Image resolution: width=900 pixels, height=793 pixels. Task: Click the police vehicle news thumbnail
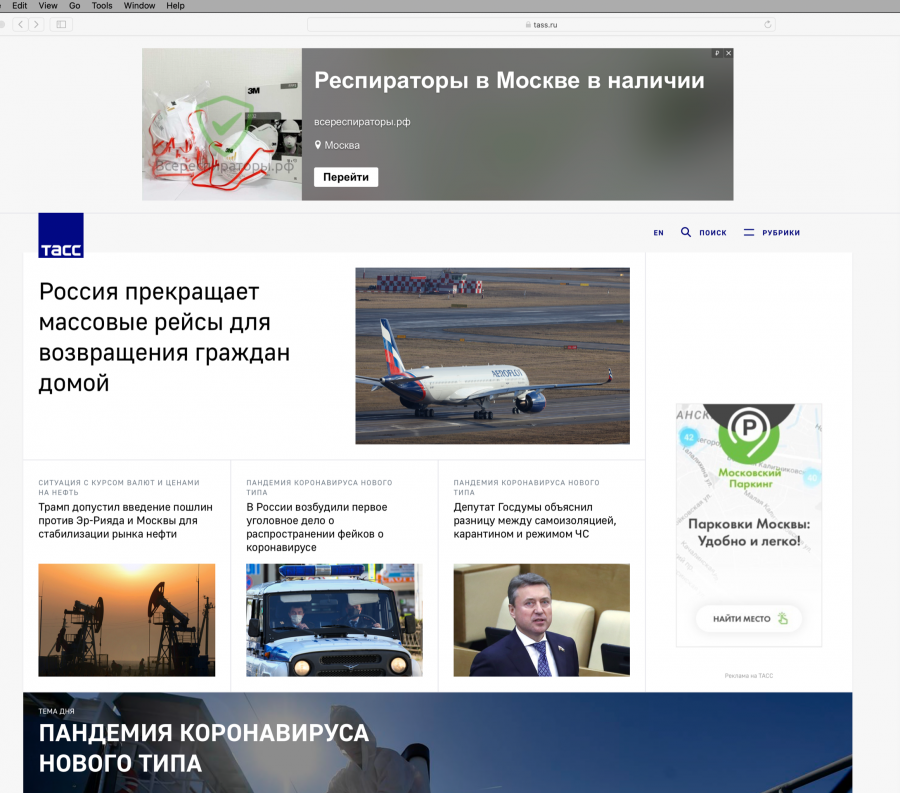pos(334,620)
